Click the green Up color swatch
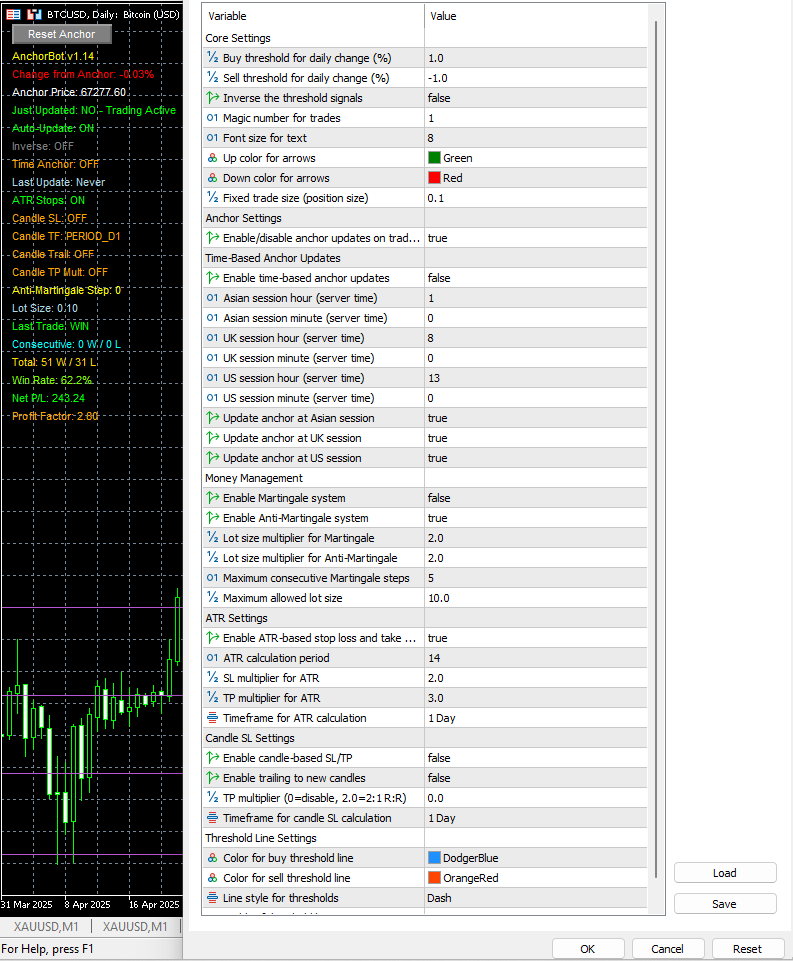 pyautogui.click(x=434, y=158)
